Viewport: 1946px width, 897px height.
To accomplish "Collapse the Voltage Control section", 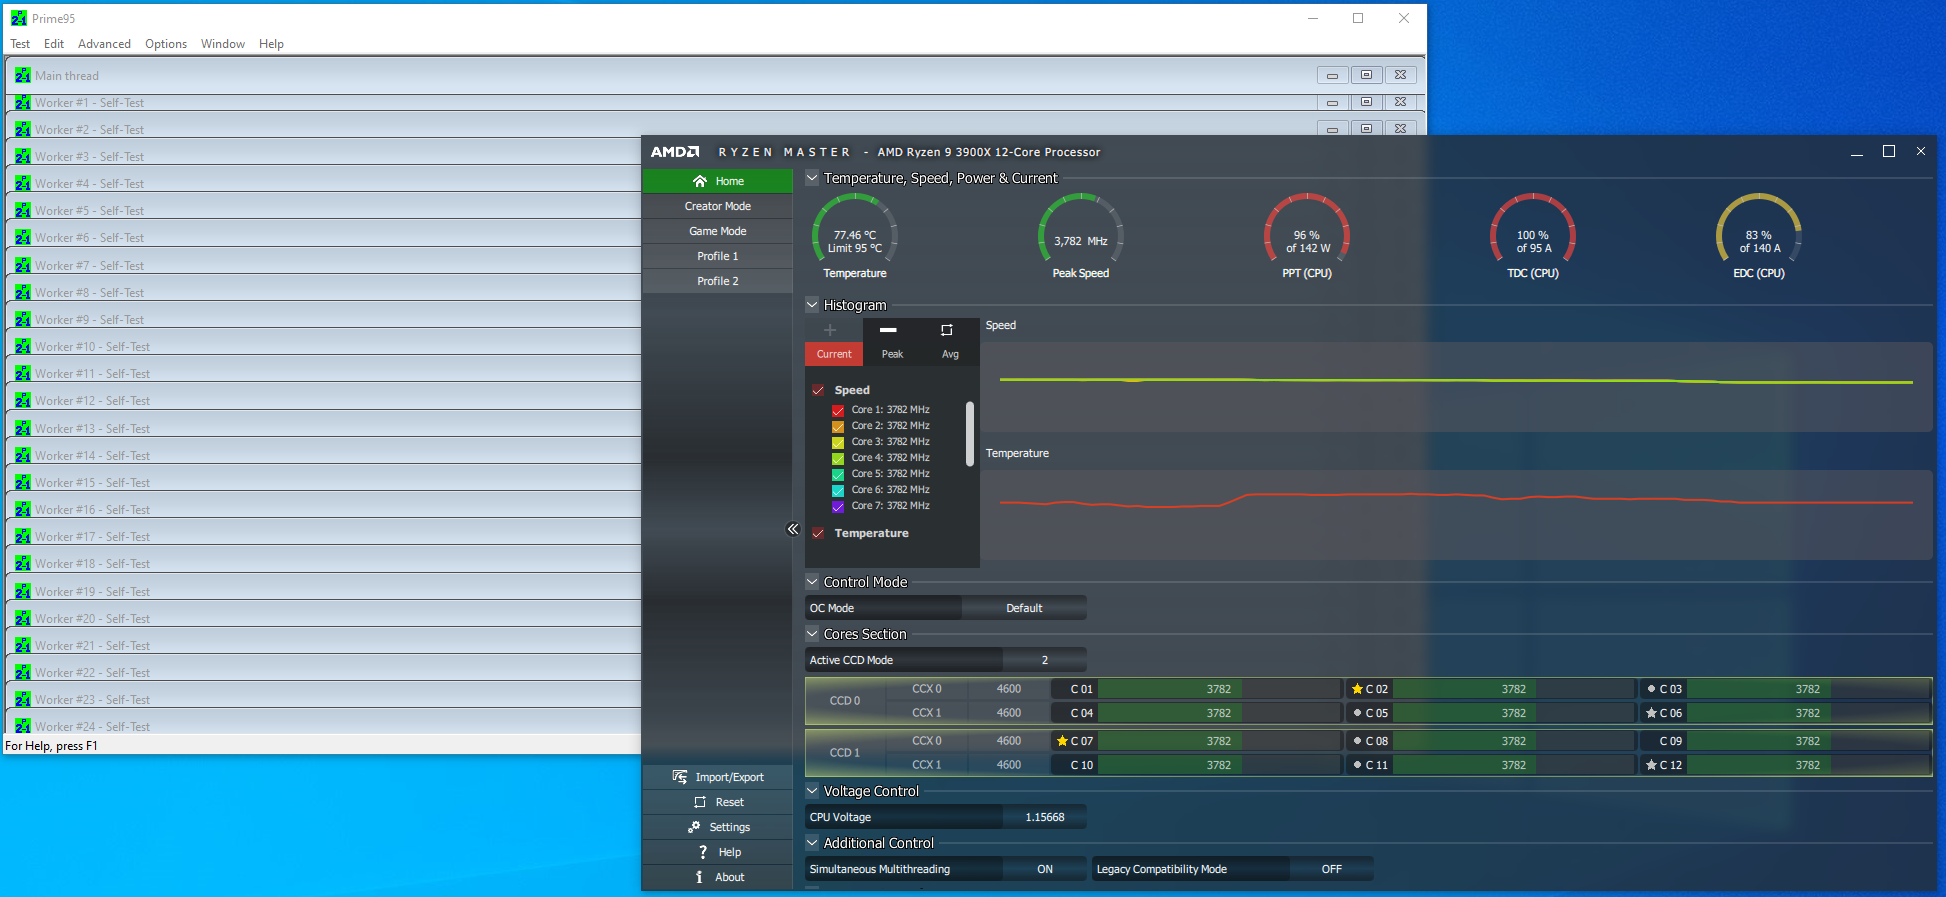I will pos(812,791).
